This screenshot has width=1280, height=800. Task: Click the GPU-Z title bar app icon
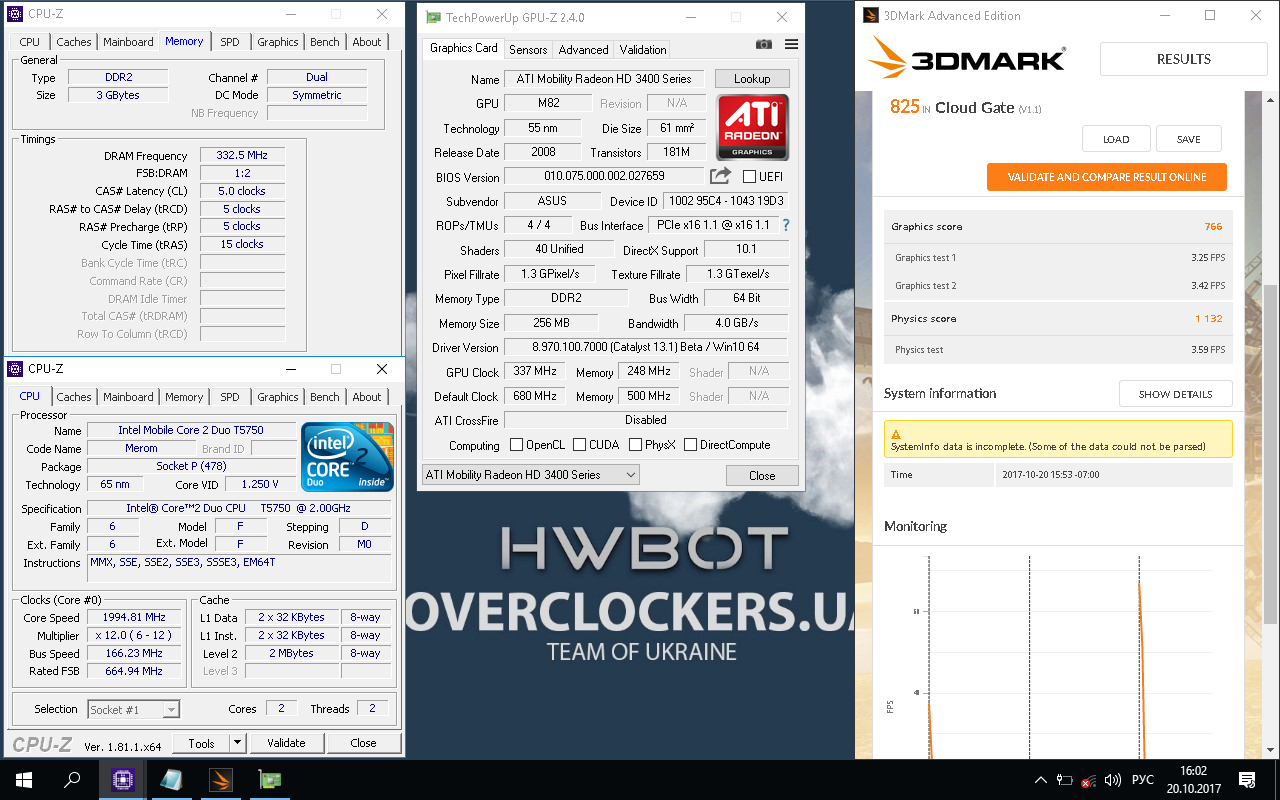(x=432, y=17)
